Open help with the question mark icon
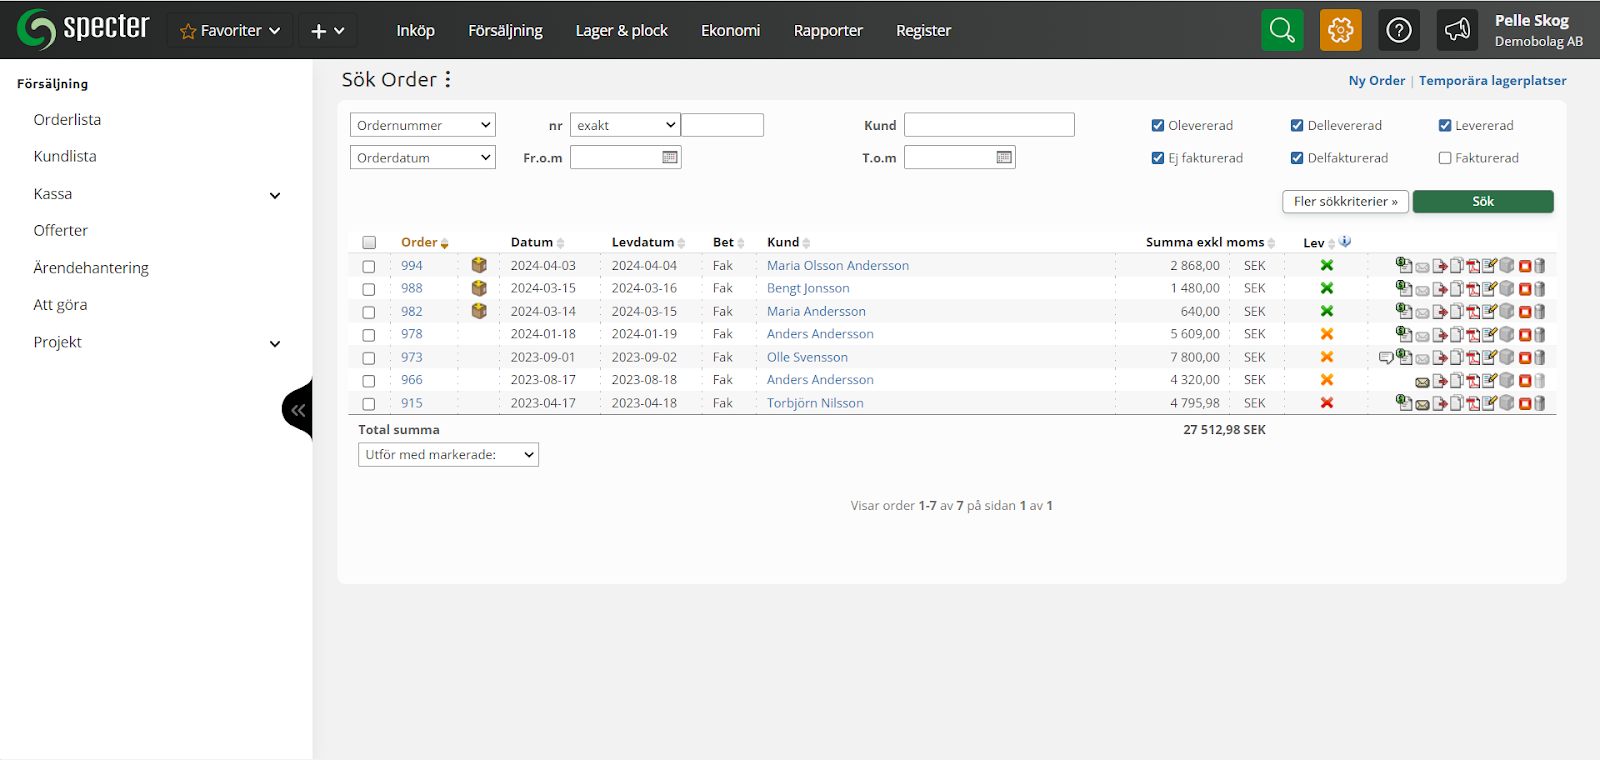 [1399, 30]
